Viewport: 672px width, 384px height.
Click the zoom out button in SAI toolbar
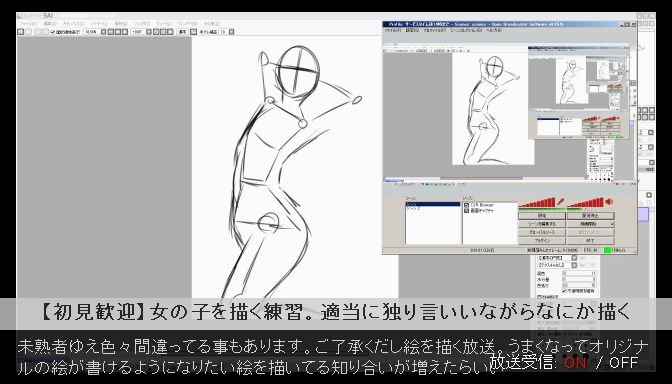pyautogui.click(x=111, y=32)
